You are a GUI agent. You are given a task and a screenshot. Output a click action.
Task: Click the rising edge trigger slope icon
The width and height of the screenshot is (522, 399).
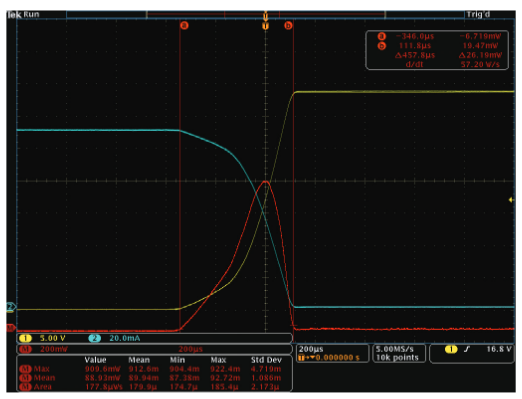click(467, 349)
